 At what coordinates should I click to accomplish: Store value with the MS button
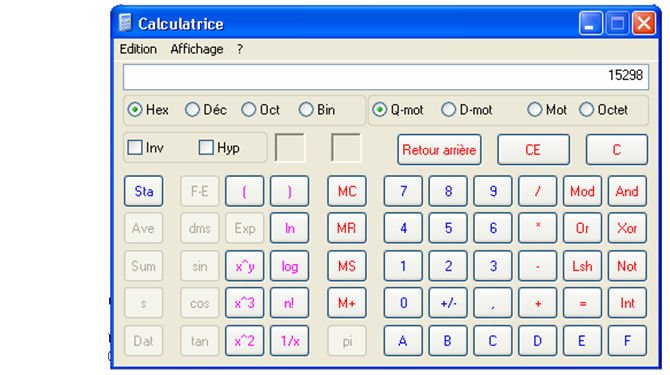click(x=347, y=266)
